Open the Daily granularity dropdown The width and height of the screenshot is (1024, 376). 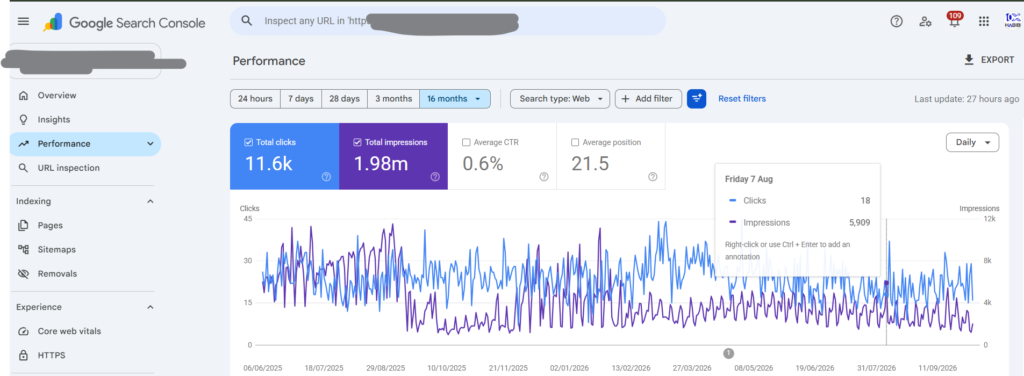[x=972, y=142]
